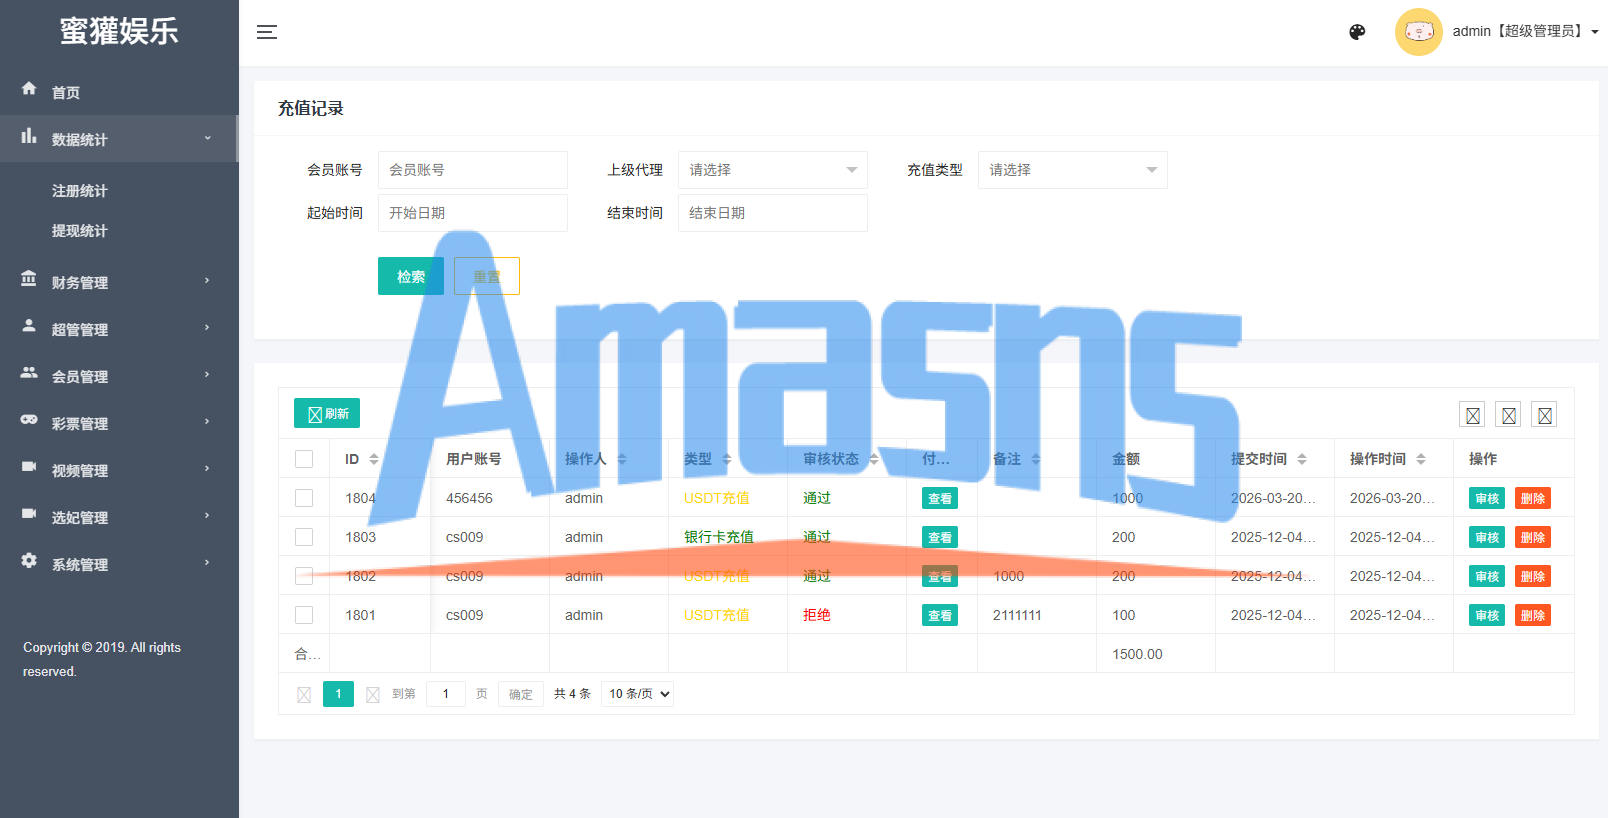This screenshot has height=818, width=1608.
Task: Click the home icon in sidebar
Action: 29,89
